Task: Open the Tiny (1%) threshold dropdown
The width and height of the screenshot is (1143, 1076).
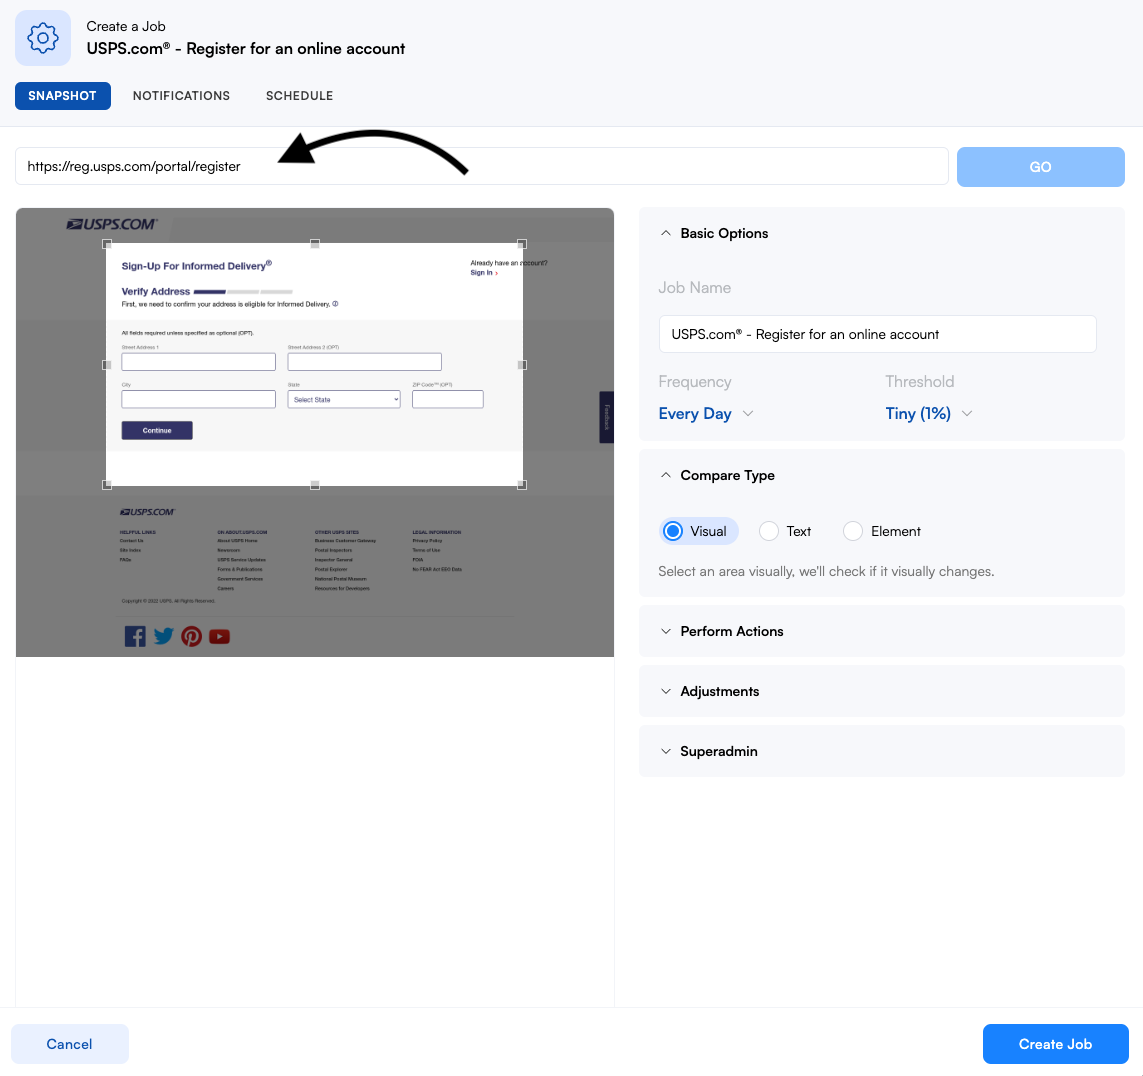Action: (929, 413)
